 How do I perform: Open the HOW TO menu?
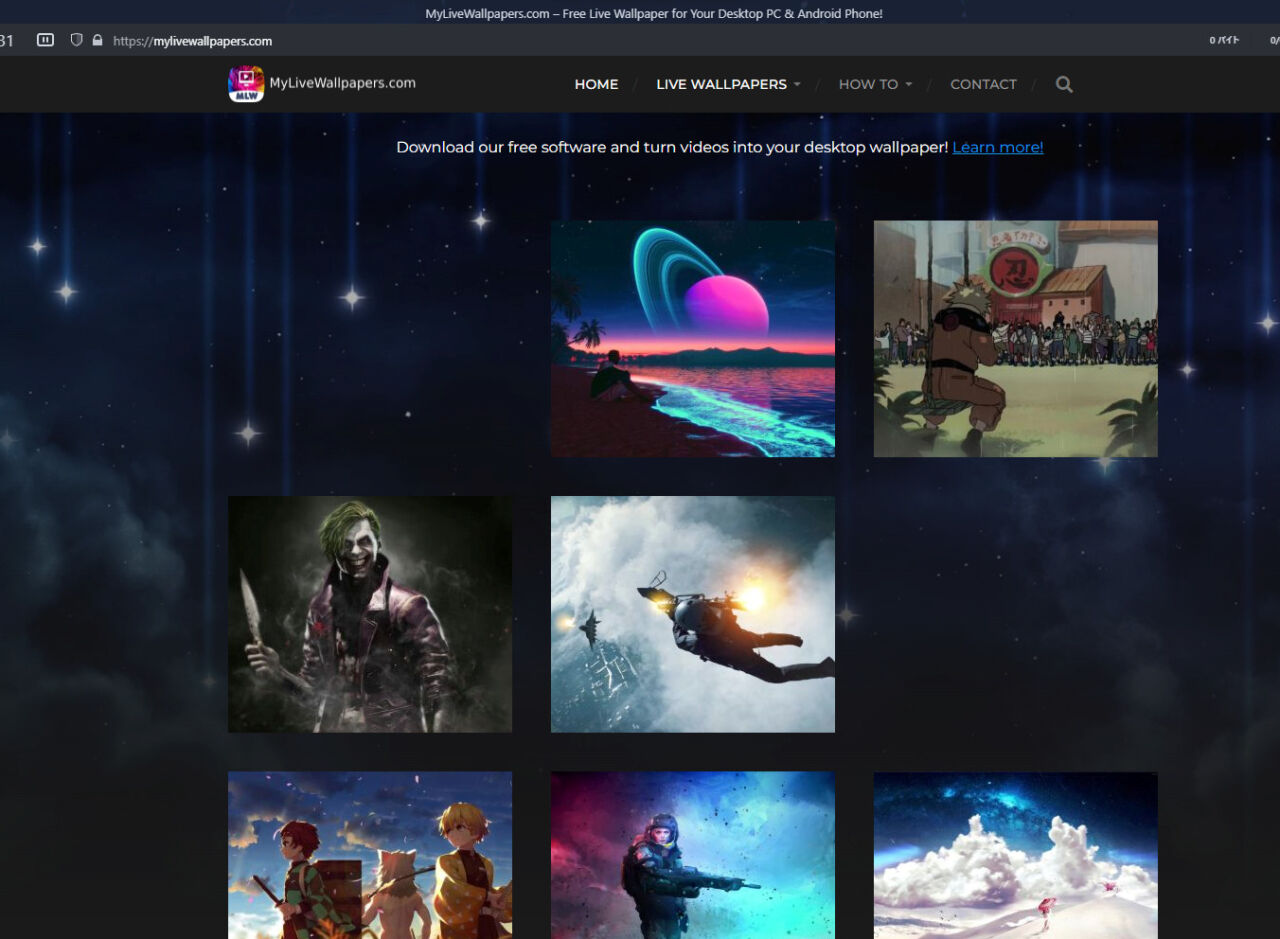point(868,84)
